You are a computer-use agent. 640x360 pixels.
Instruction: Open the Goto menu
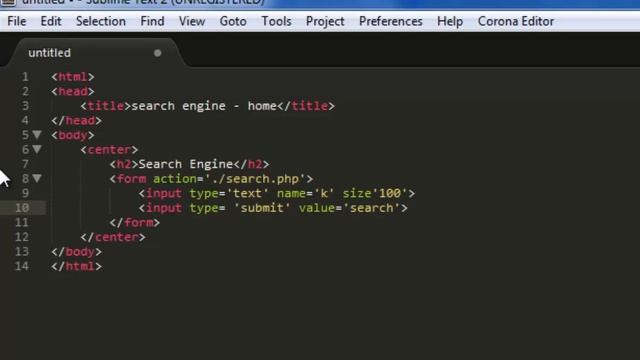tap(233, 21)
